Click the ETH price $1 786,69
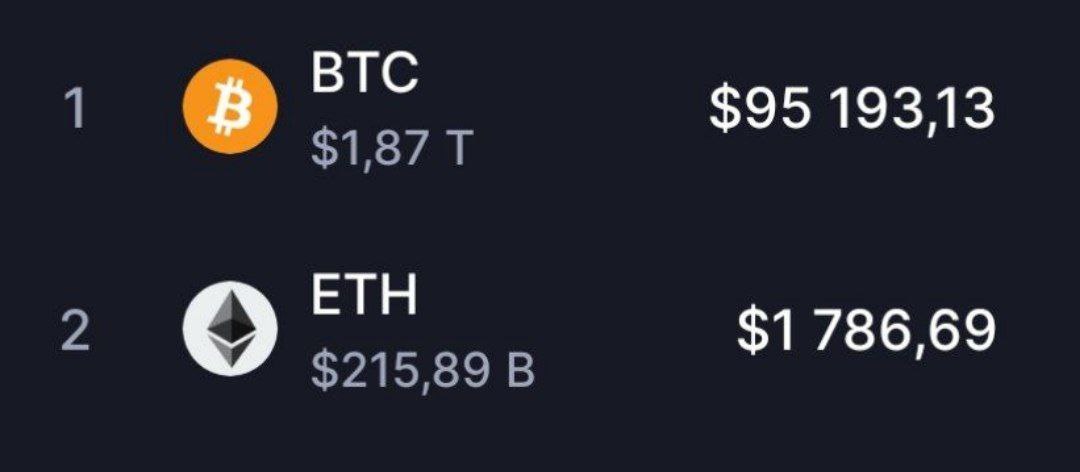The width and height of the screenshot is (1080, 472). [x=866, y=331]
